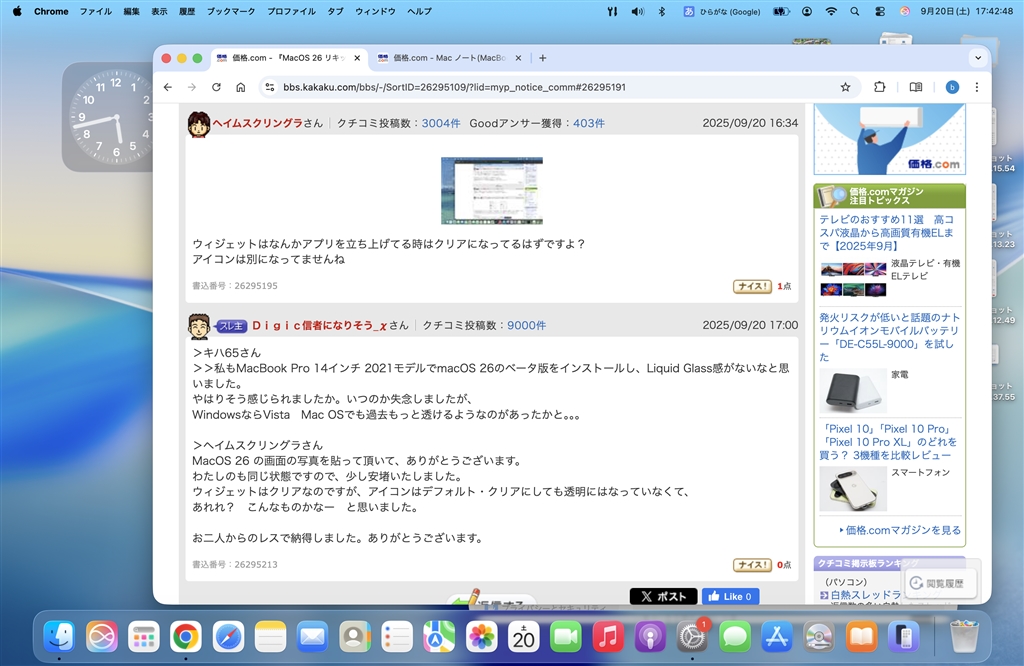Launch FaceTime from the Dock
Screen dimensions: 1024x666
click(x=566, y=637)
